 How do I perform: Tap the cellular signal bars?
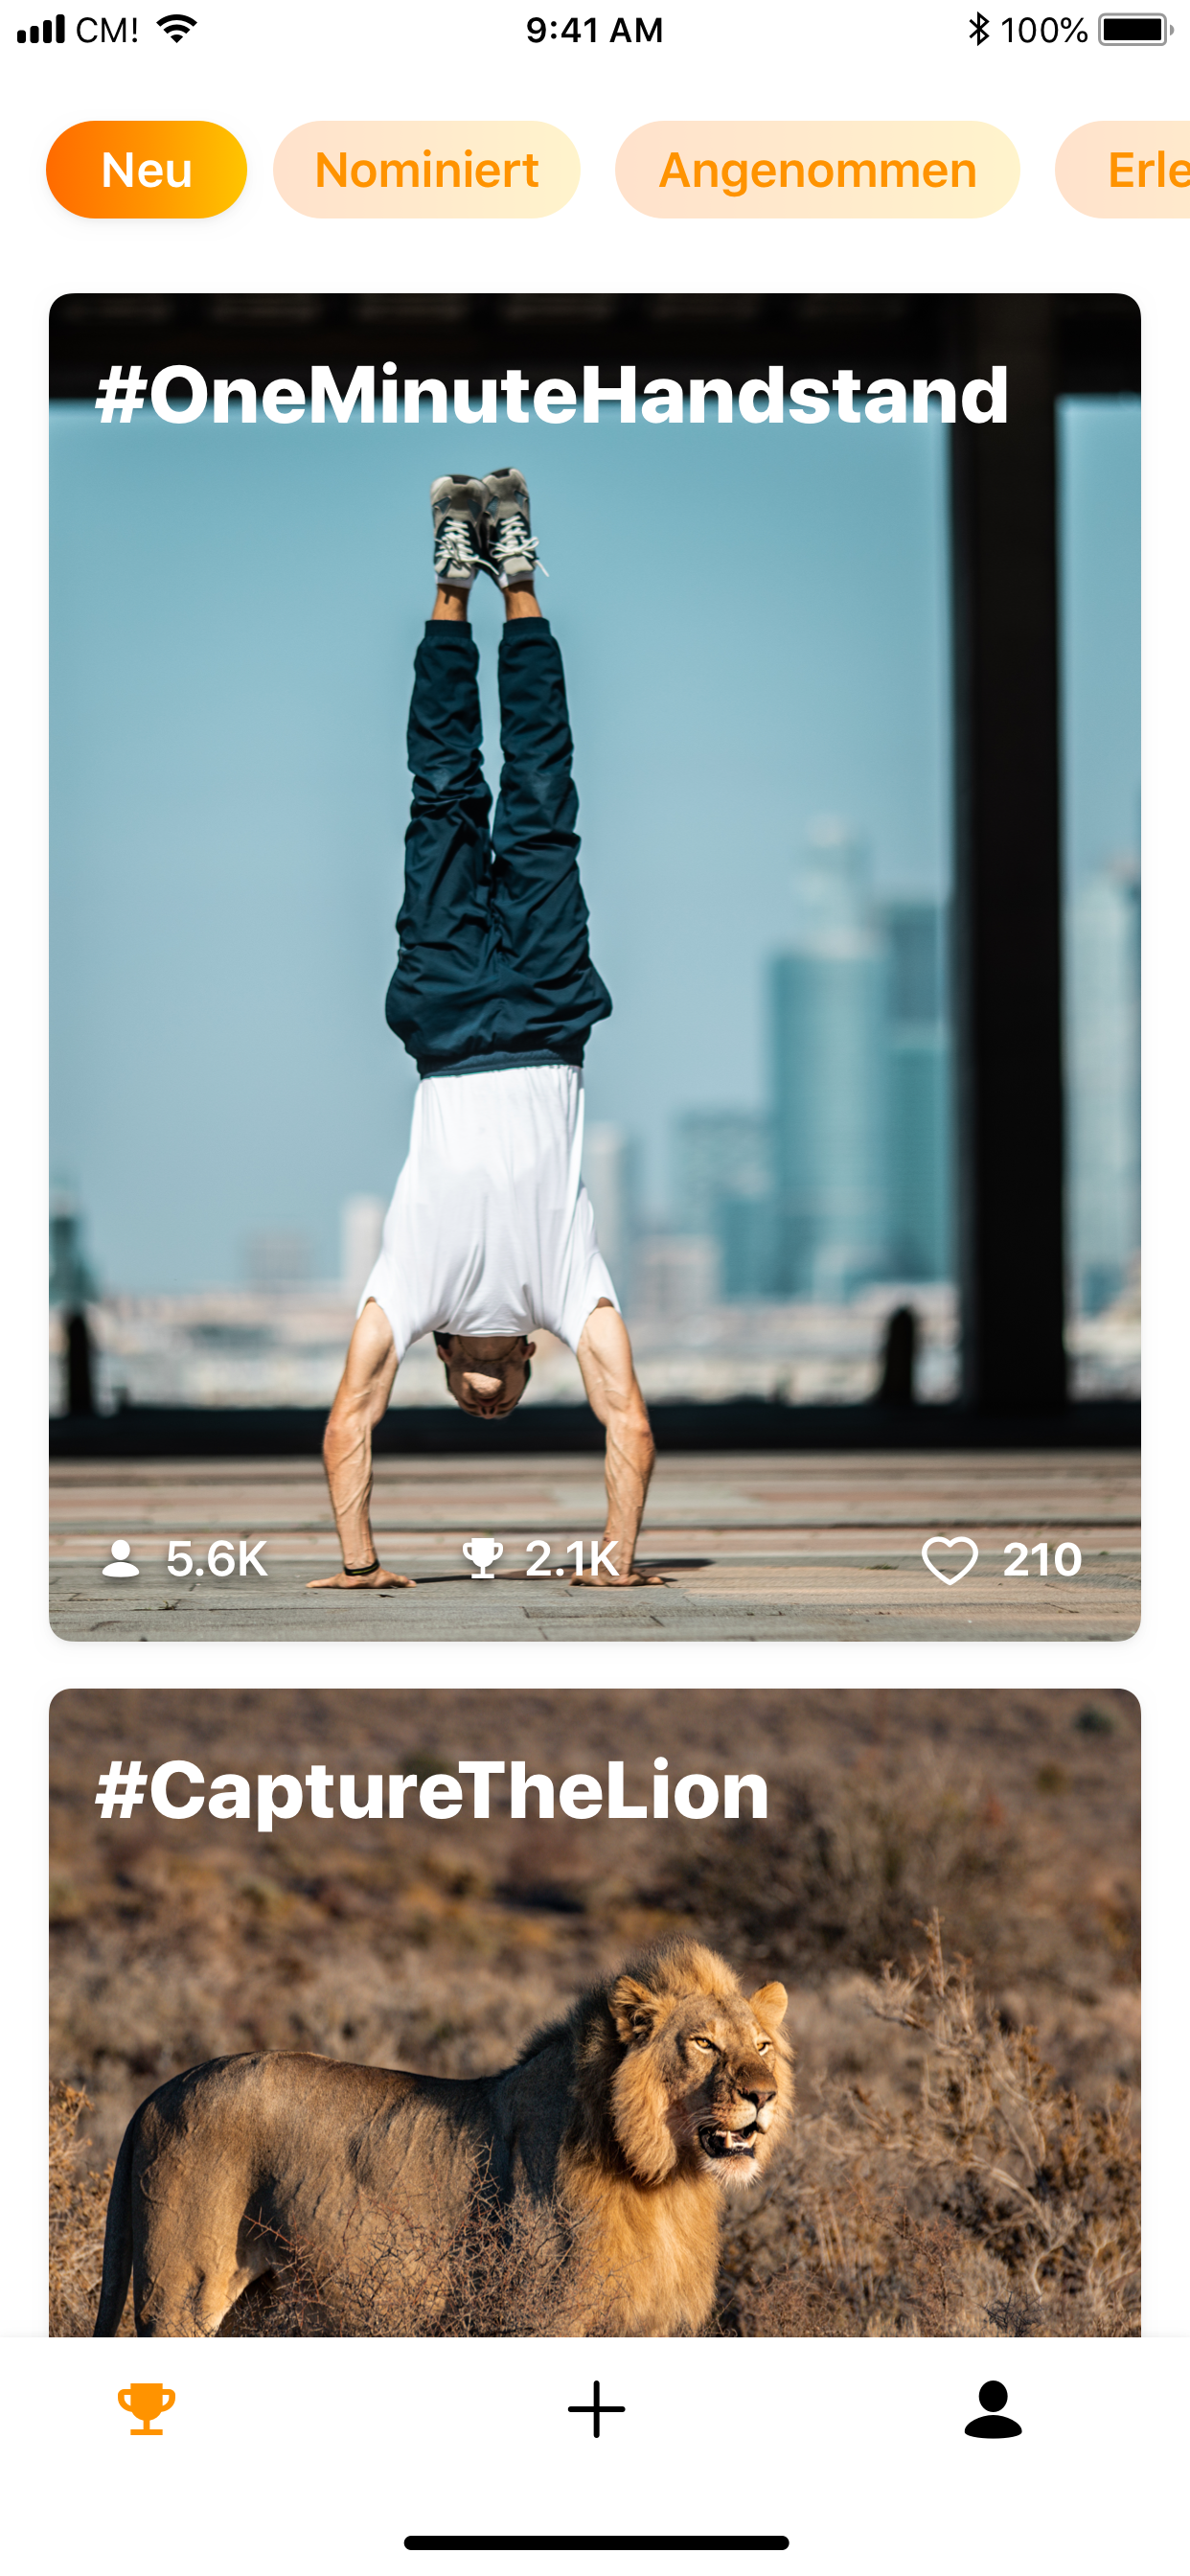point(41,30)
